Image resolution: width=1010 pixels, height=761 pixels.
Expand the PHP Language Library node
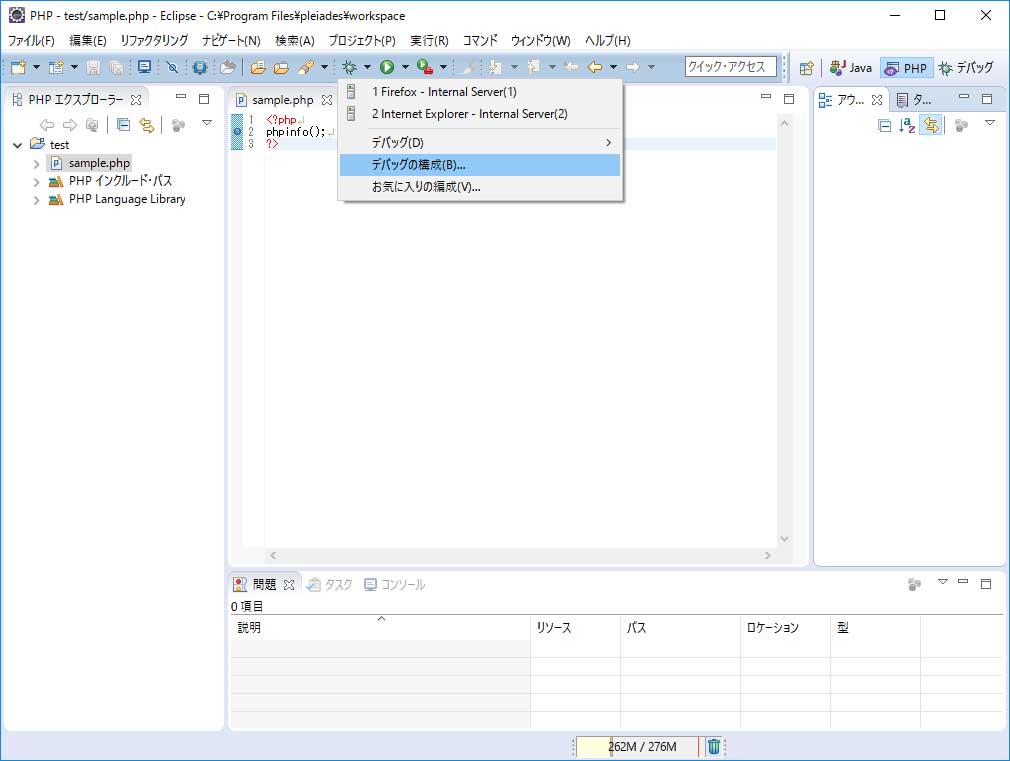(x=37, y=199)
